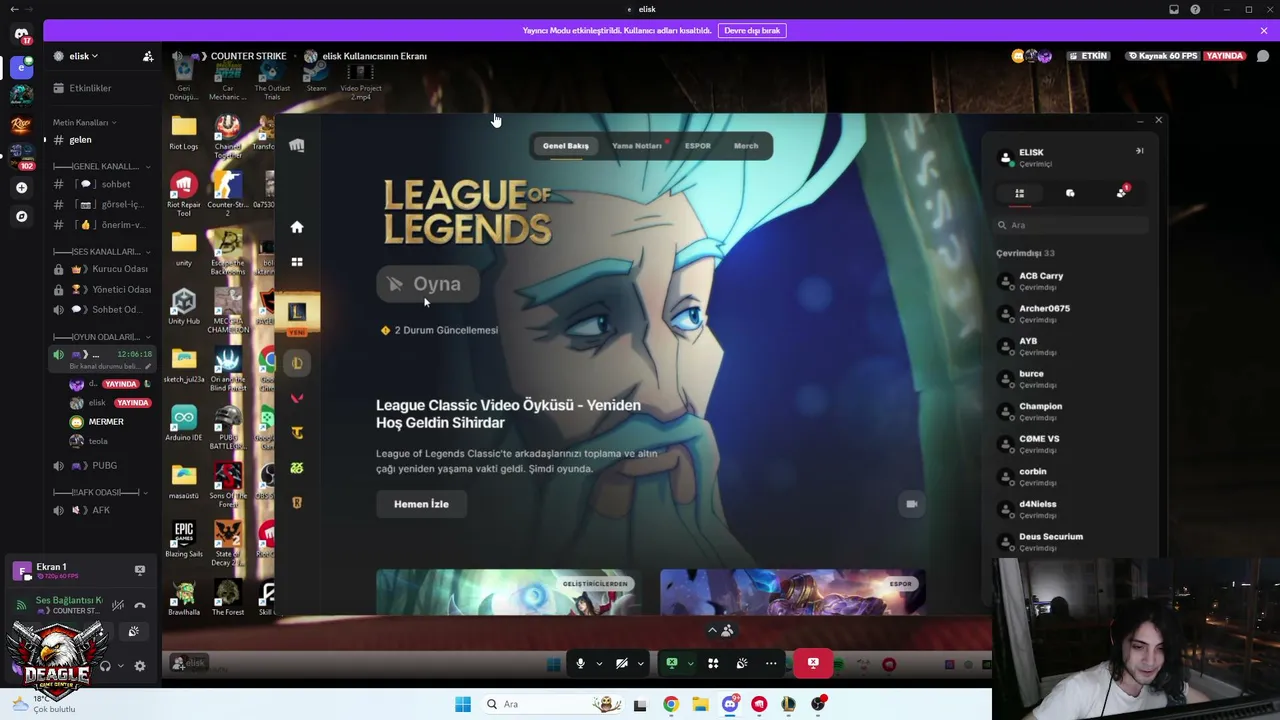1280x720 pixels.
Task: Toggle screen share green button in call controls
Action: tap(672, 663)
